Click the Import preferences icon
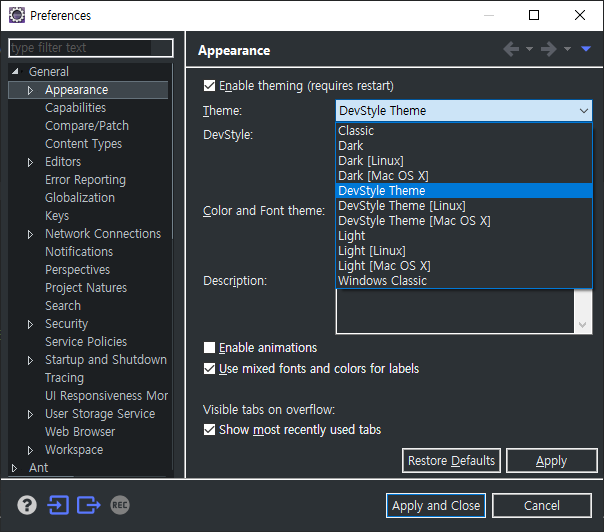The image size is (604, 532). point(58,505)
